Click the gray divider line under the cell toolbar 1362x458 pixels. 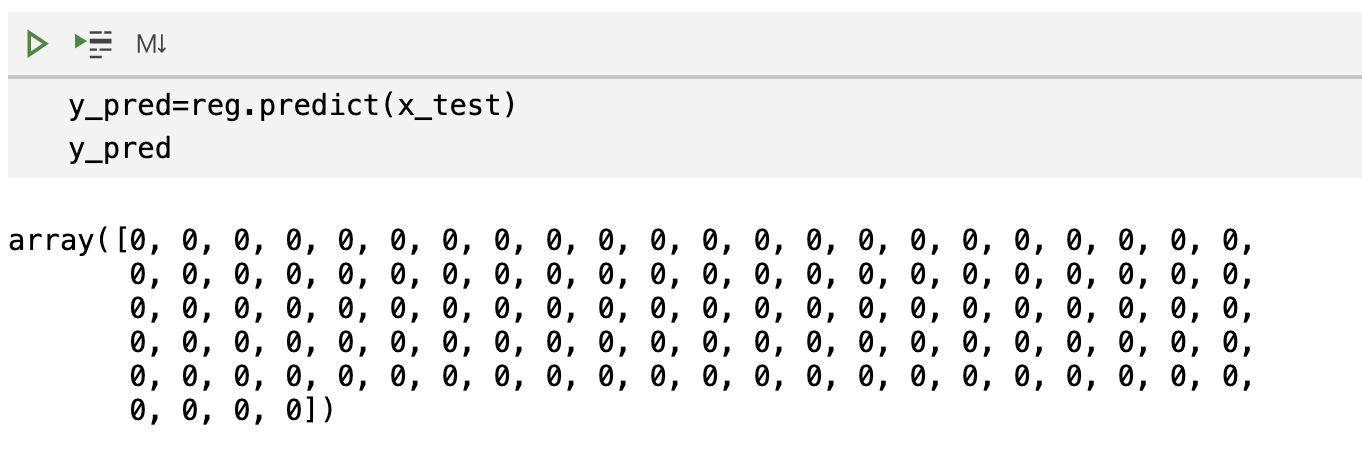tap(685, 77)
